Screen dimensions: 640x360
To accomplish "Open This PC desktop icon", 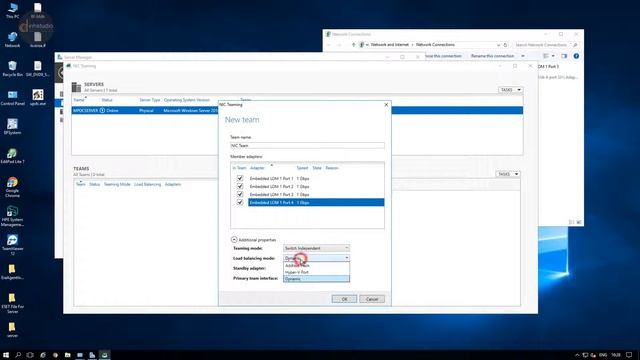I will 12,10.
